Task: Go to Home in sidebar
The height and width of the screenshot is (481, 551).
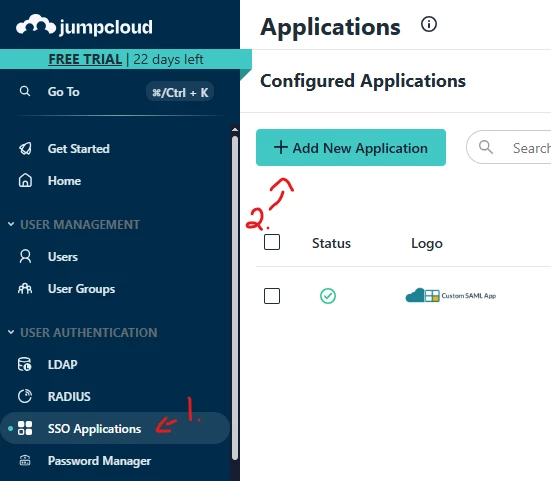Action: click(64, 181)
